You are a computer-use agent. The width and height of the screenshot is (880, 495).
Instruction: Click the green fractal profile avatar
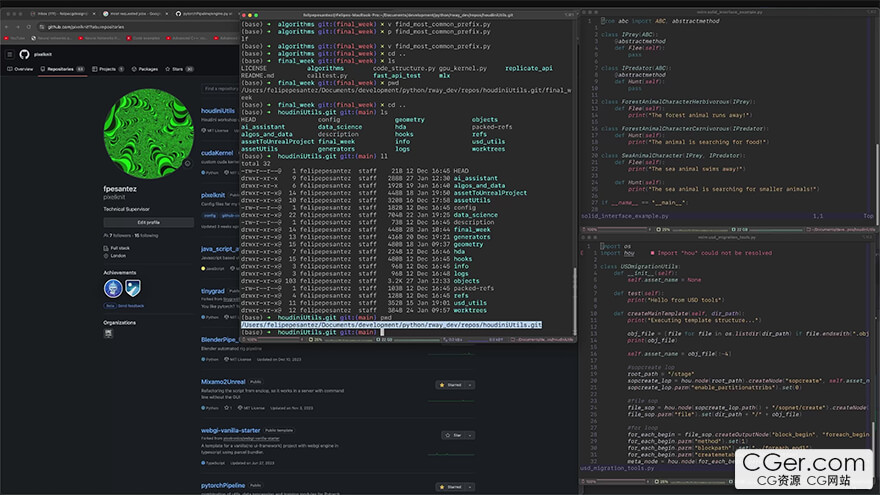click(x=148, y=133)
